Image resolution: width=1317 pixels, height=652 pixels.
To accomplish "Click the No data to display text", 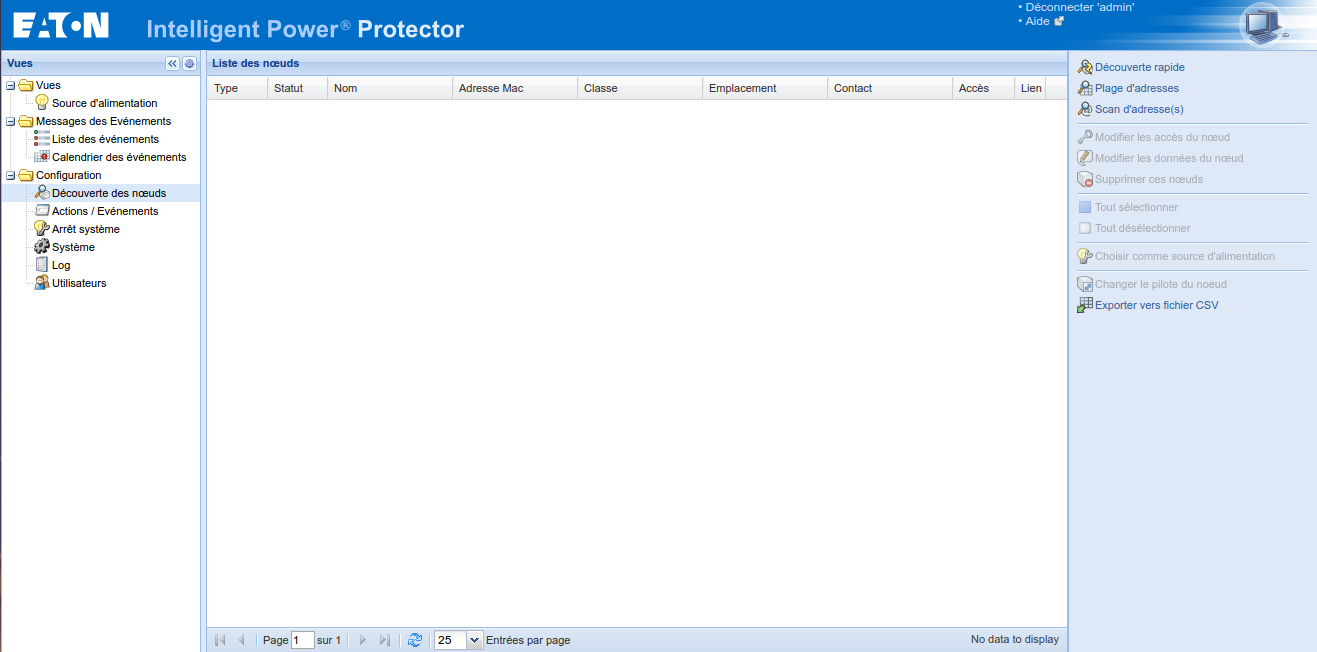I will pos(1014,639).
